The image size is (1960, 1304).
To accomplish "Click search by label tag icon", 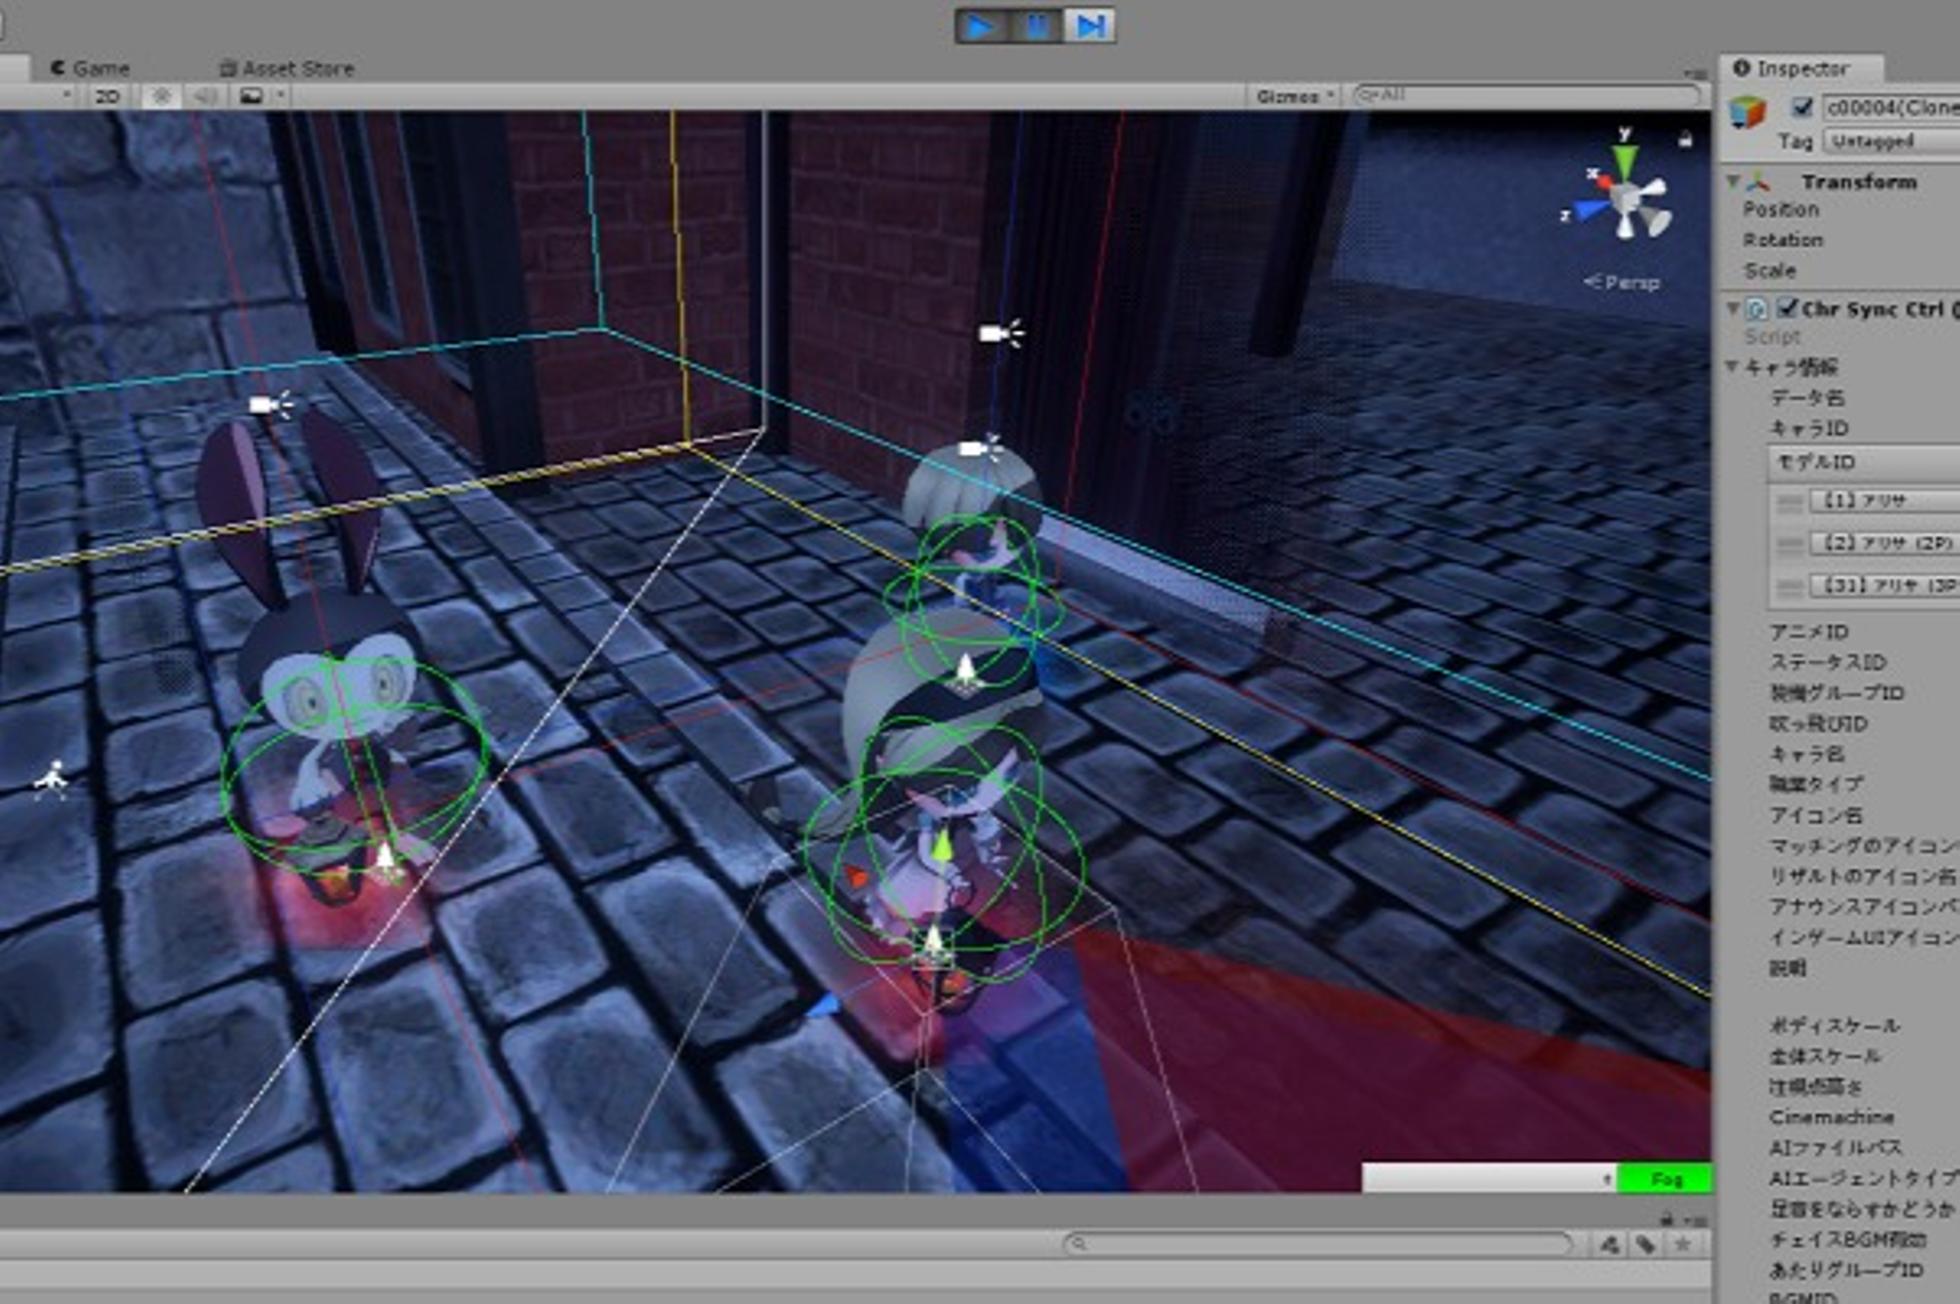I will [1646, 1244].
